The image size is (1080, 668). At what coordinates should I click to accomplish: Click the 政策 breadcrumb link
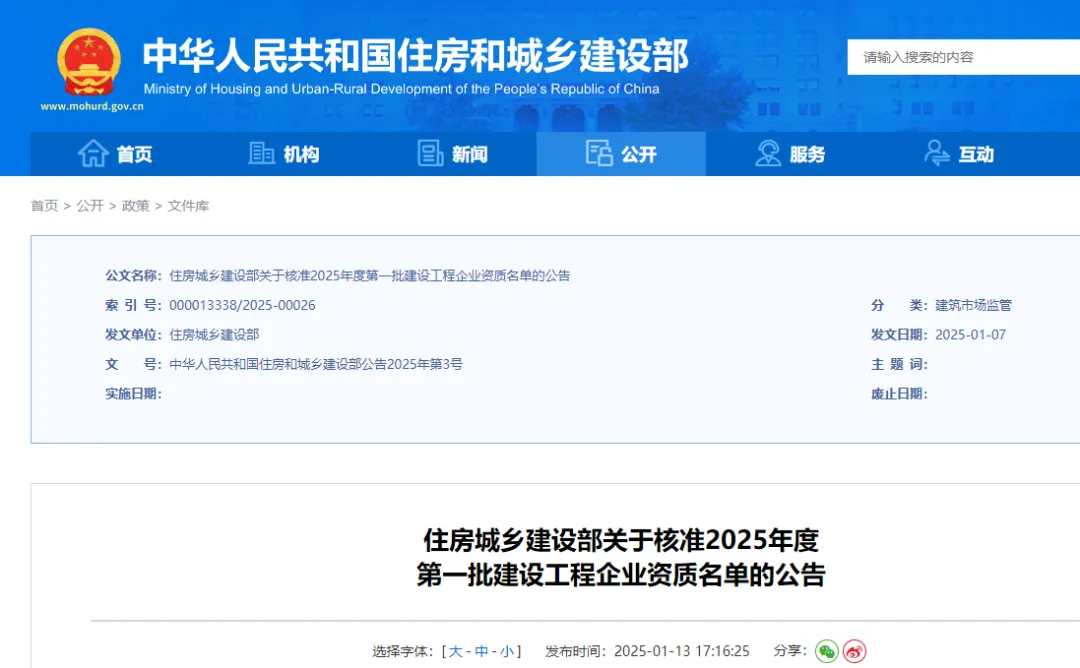coord(136,206)
